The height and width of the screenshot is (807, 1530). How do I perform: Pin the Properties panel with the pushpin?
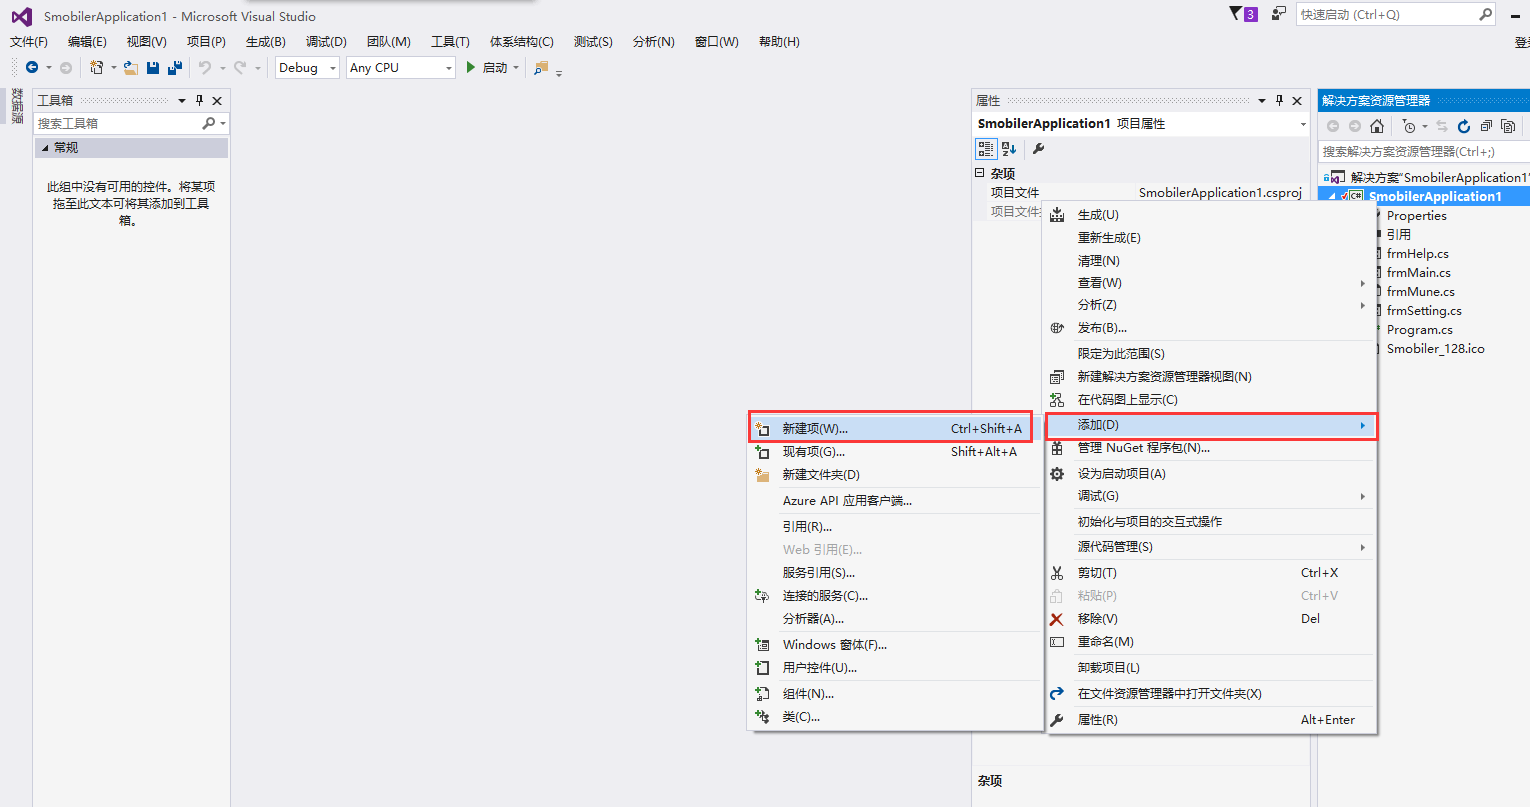coord(1279,100)
